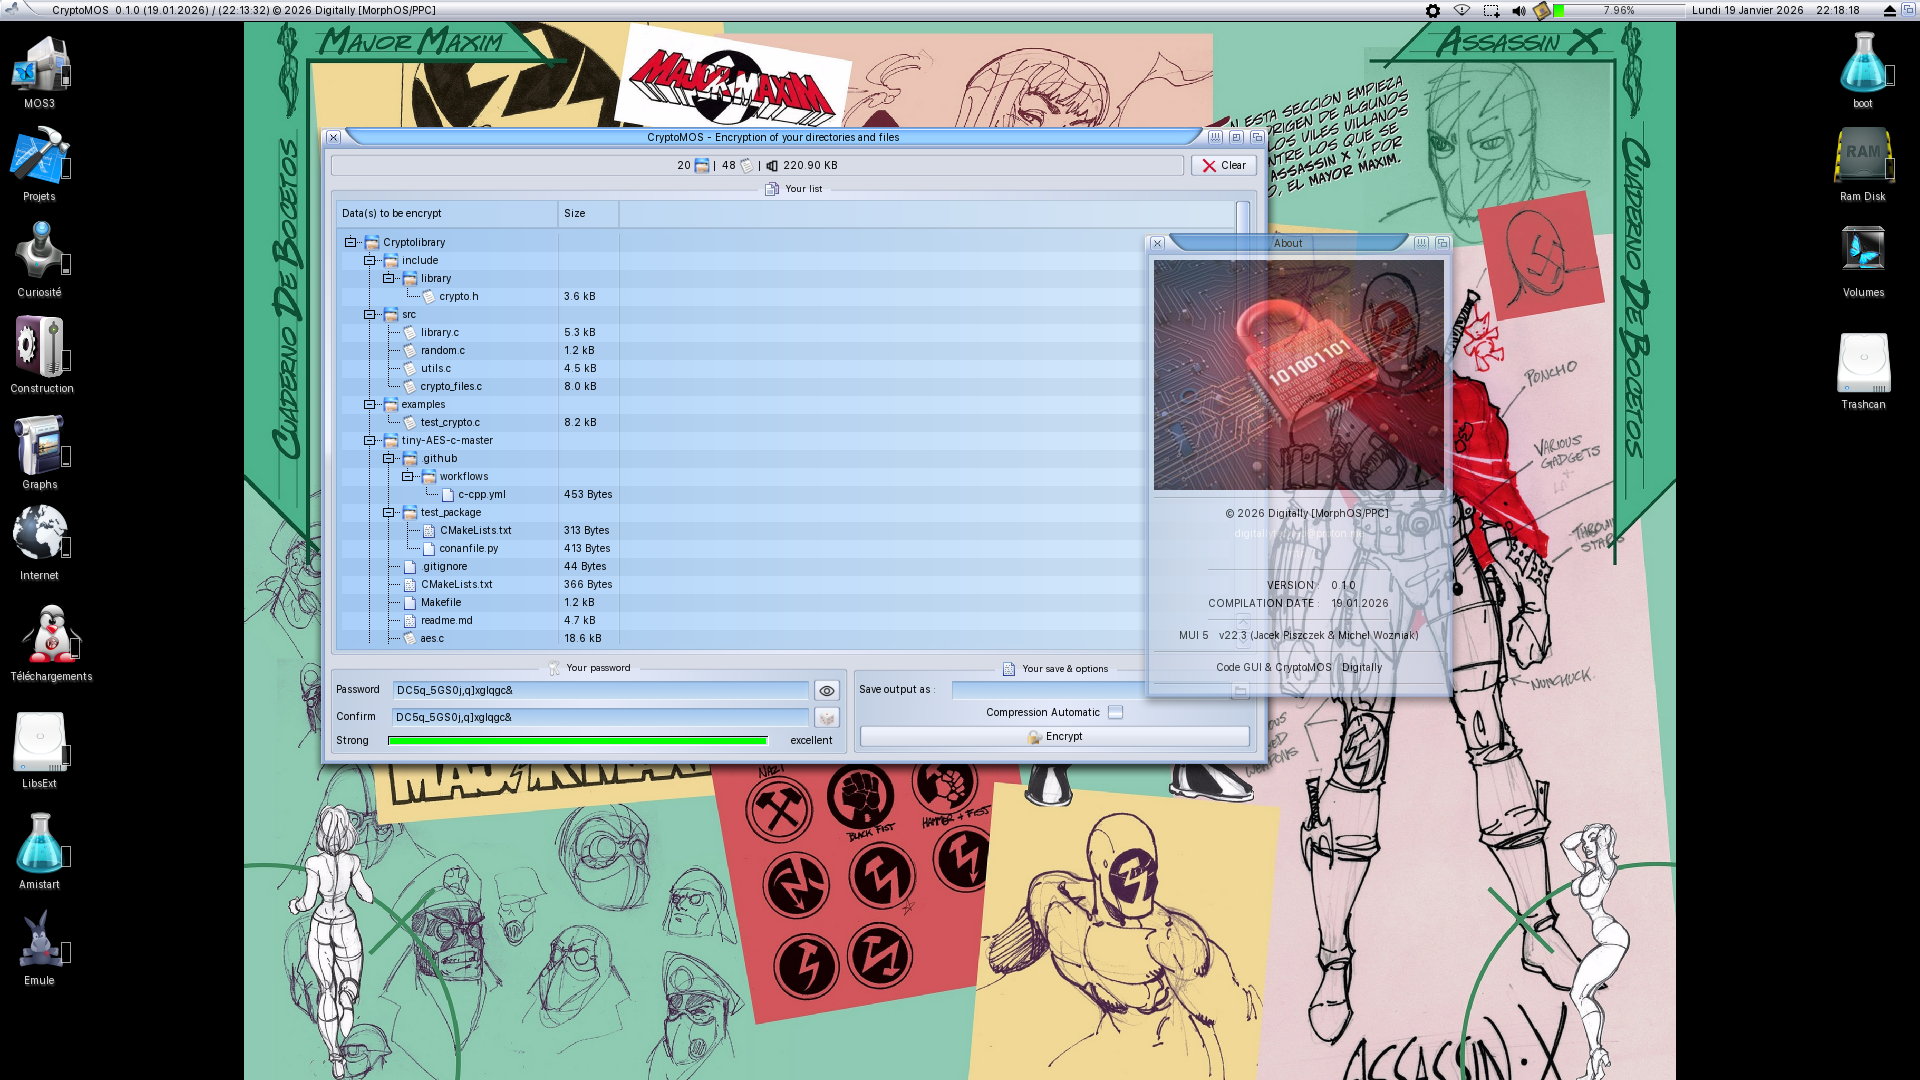Click in the Password input field
This screenshot has width=1920, height=1080.
pyautogui.click(x=600, y=691)
